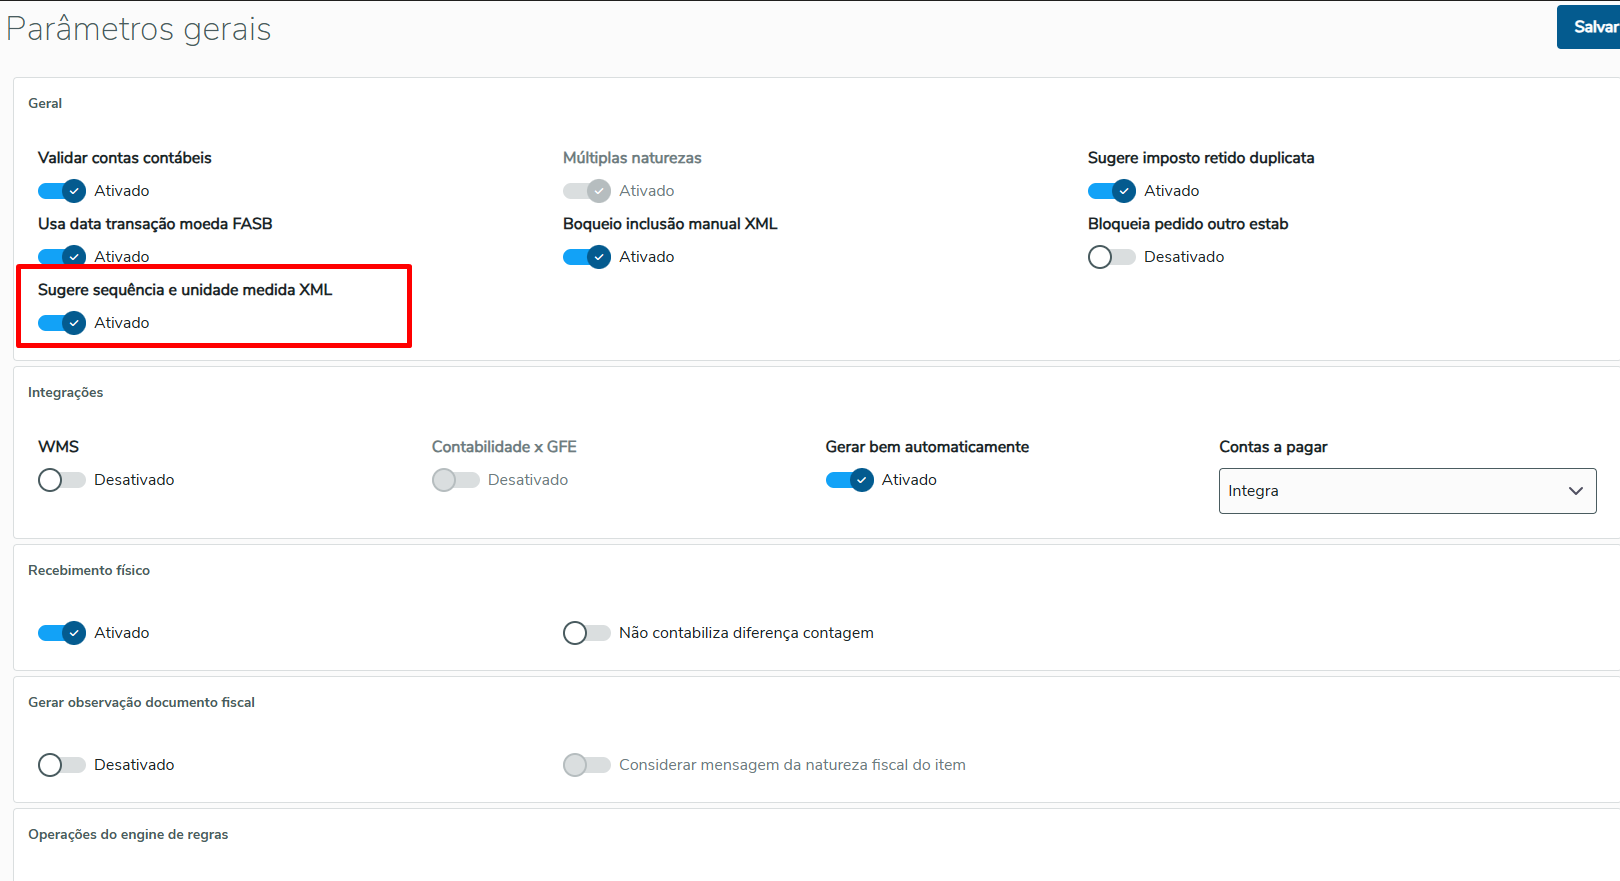The width and height of the screenshot is (1620, 881).
Task: Toggle Gerar bem automaticamente switch
Action: coord(850,480)
